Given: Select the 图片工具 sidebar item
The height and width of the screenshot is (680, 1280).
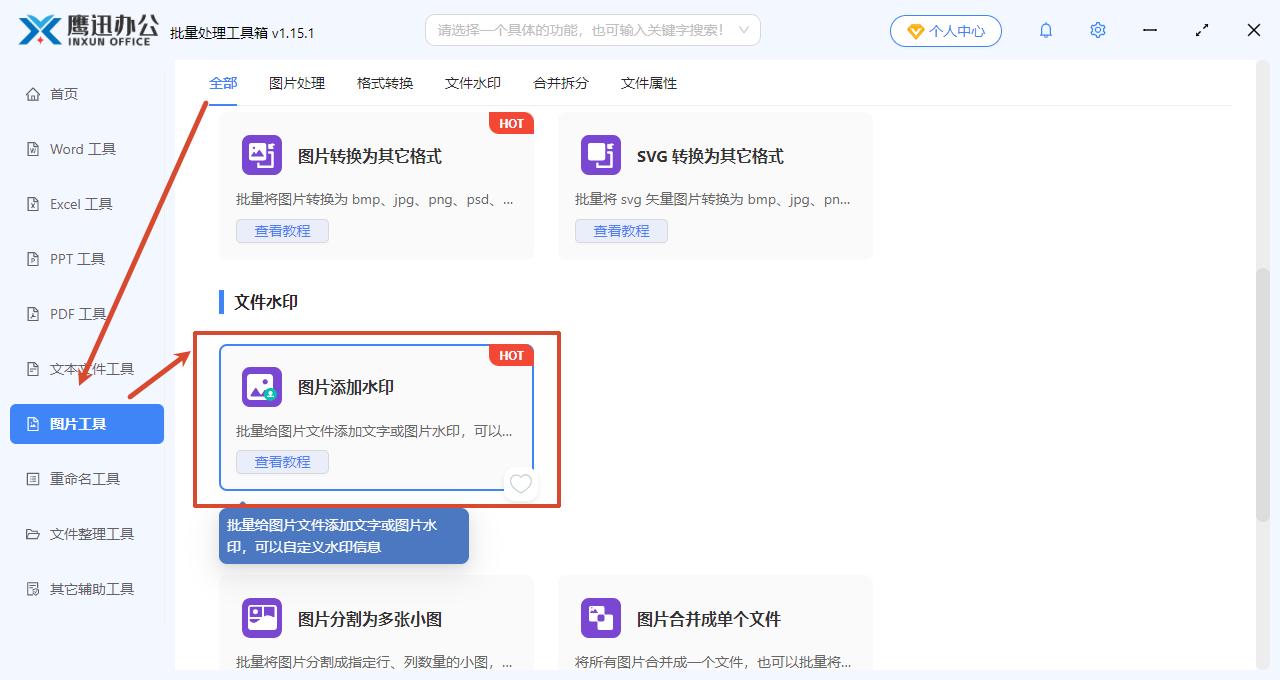Looking at the screenshot, I should pyautogui.click(x=87, y=424).
